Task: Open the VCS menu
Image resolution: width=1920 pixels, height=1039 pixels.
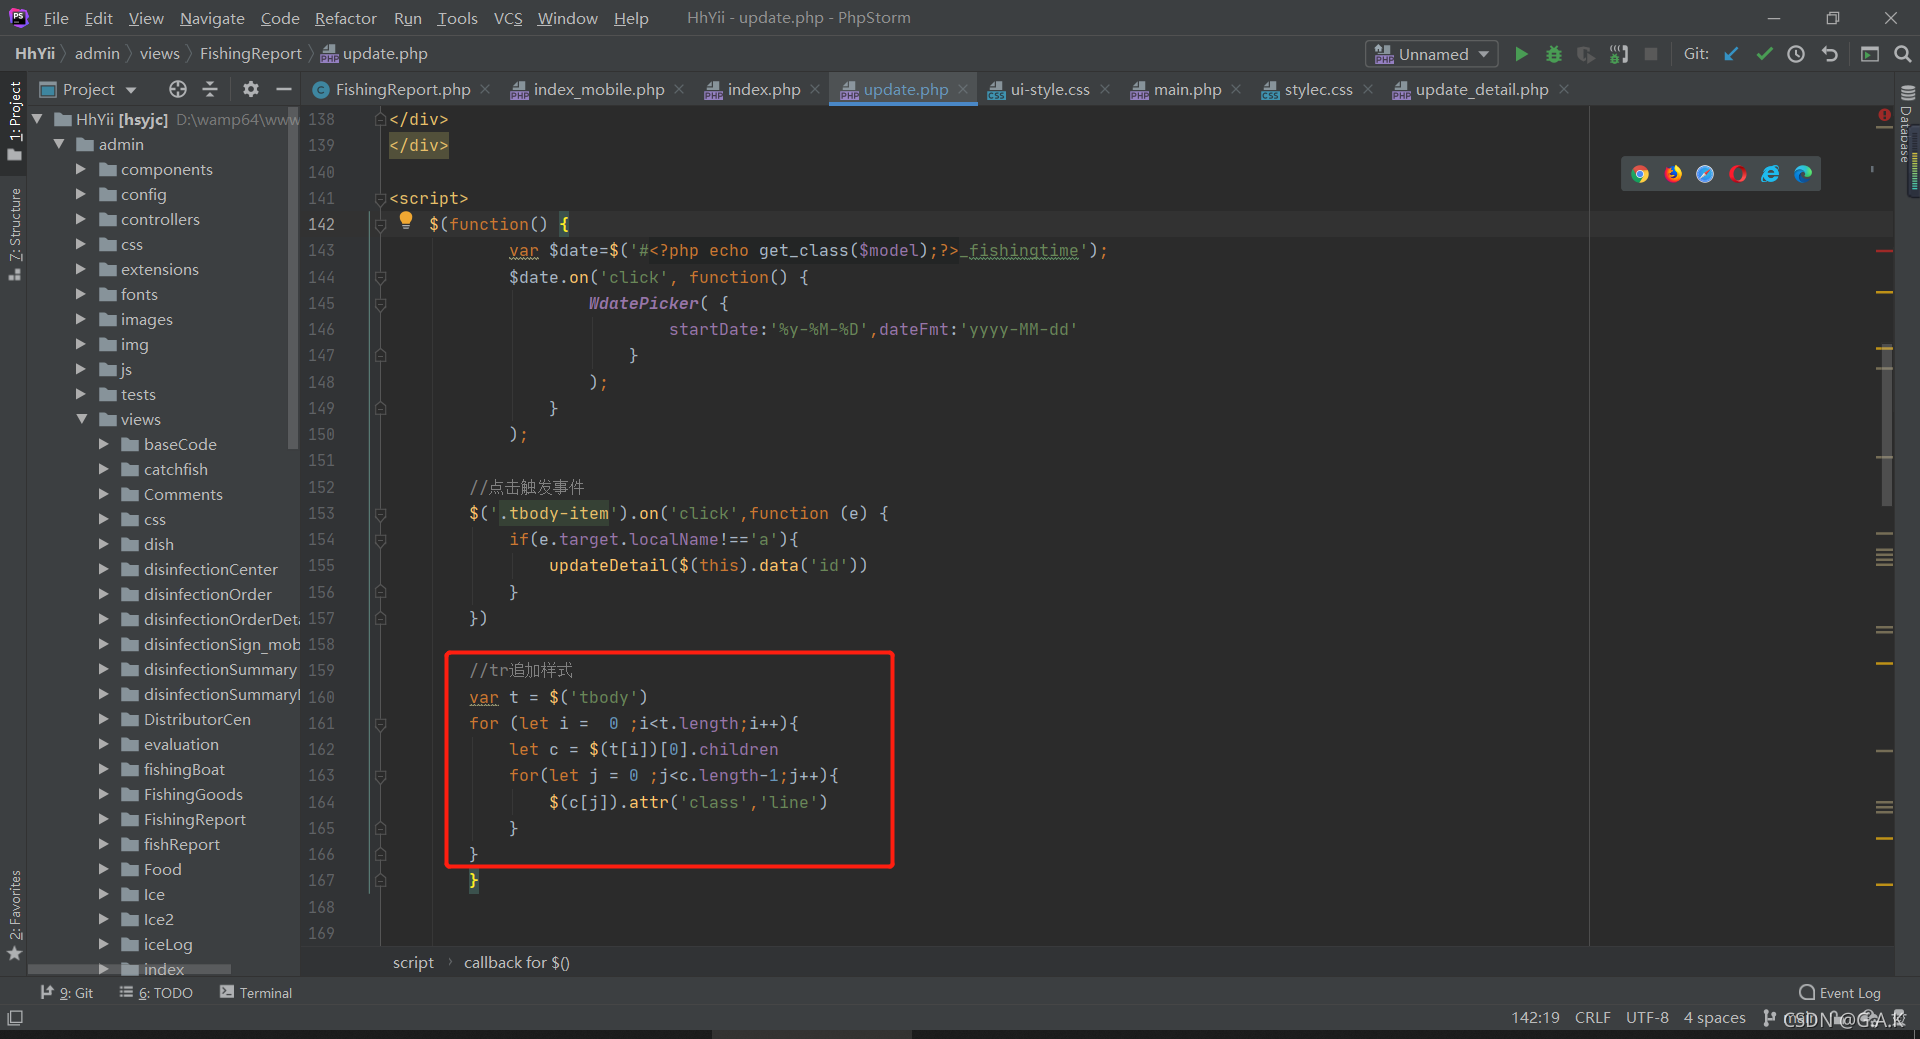Action: tap(508, 18)
